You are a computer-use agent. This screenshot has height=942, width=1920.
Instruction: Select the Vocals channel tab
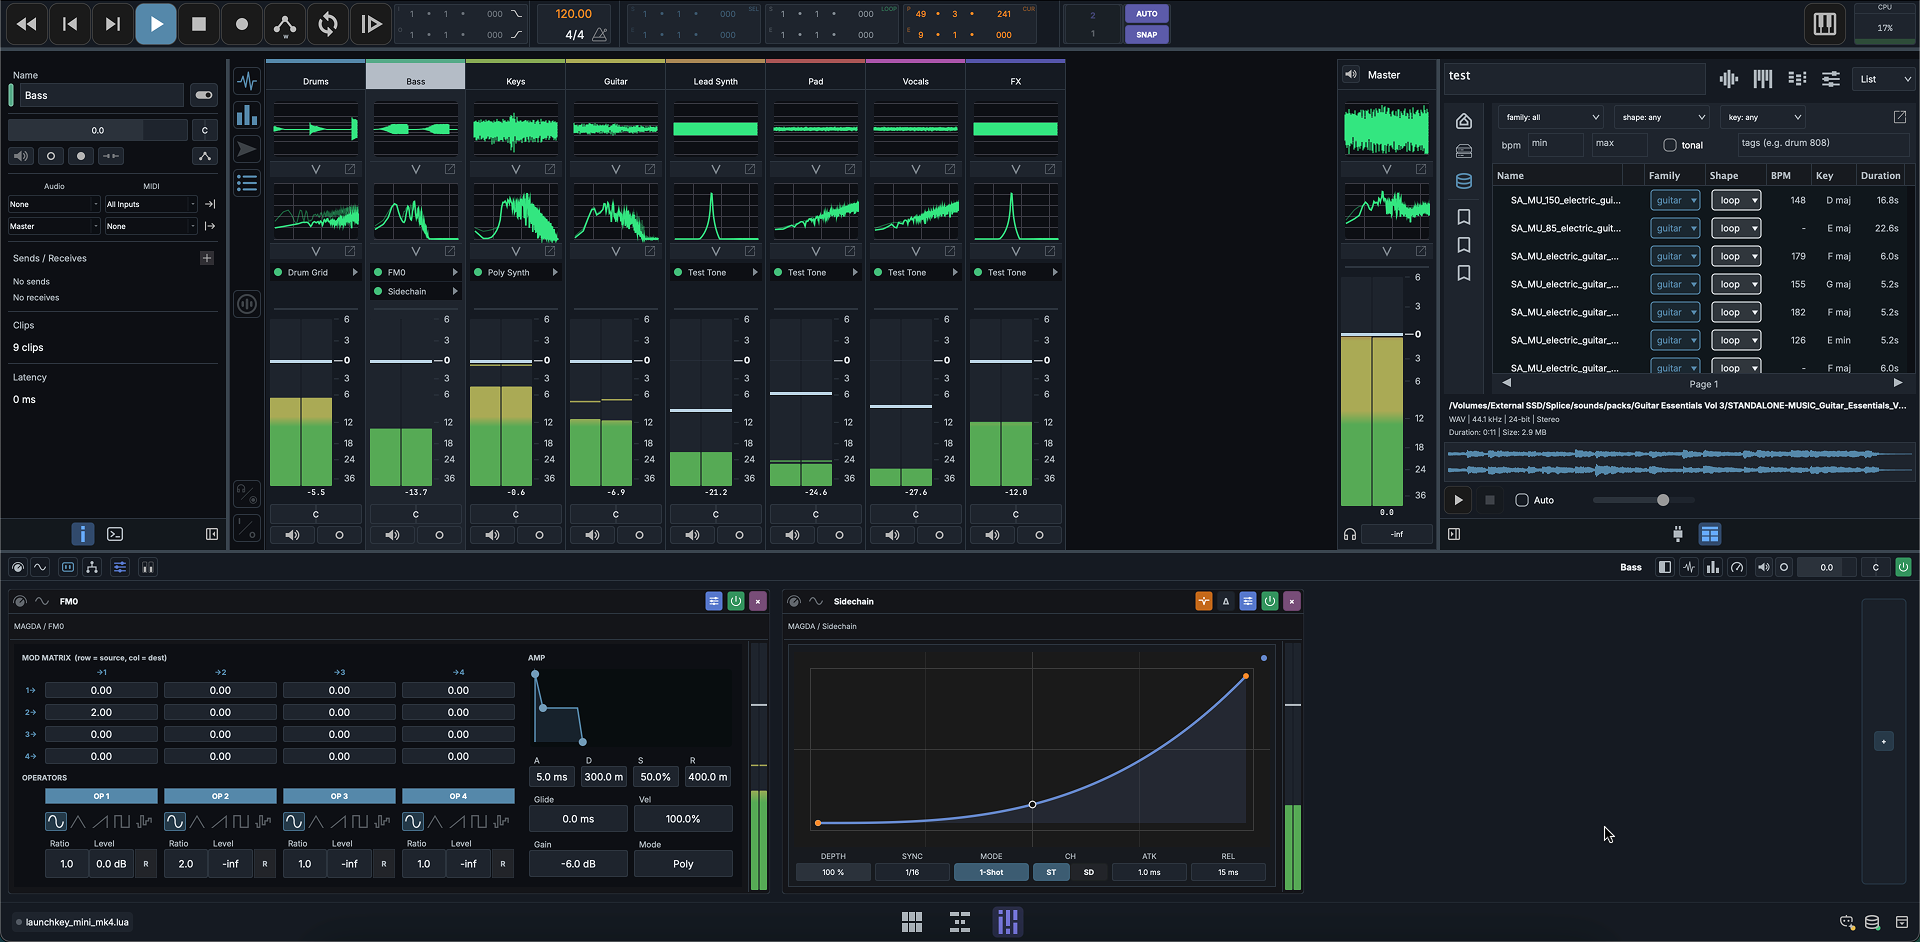tap(916, 81)
